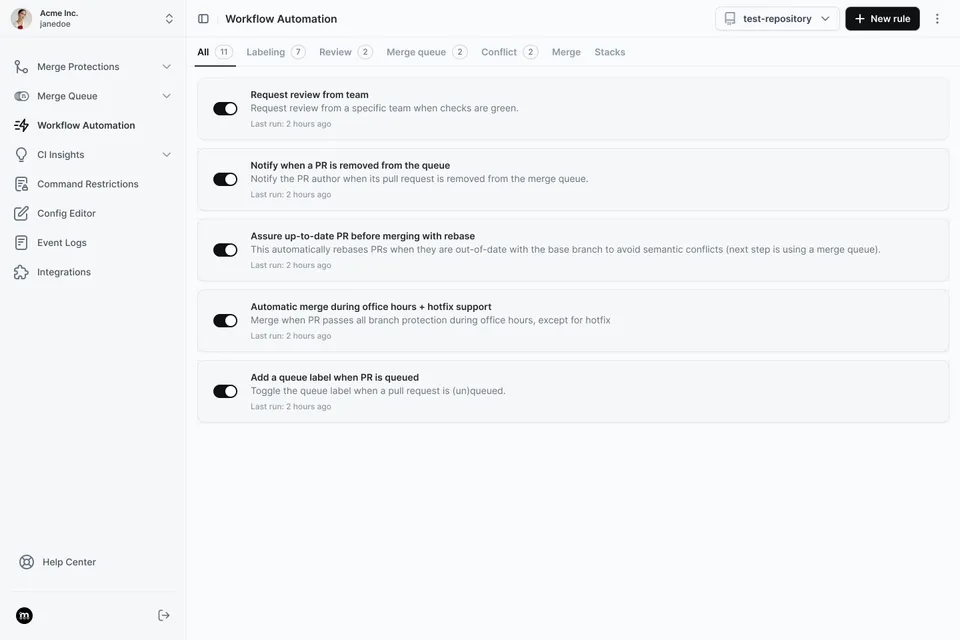
Task: Open the Conflict tab
Action: coord(500,50)
